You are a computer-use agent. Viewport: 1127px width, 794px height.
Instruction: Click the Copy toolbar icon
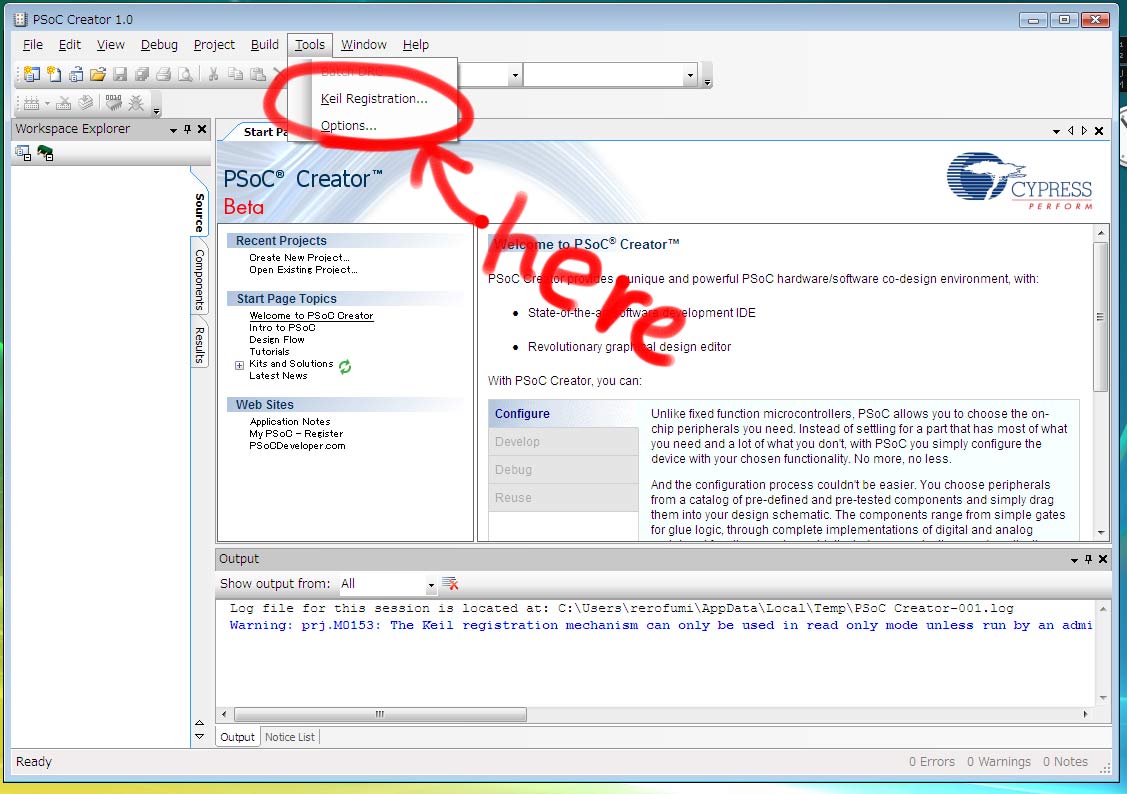pos(235,74)
